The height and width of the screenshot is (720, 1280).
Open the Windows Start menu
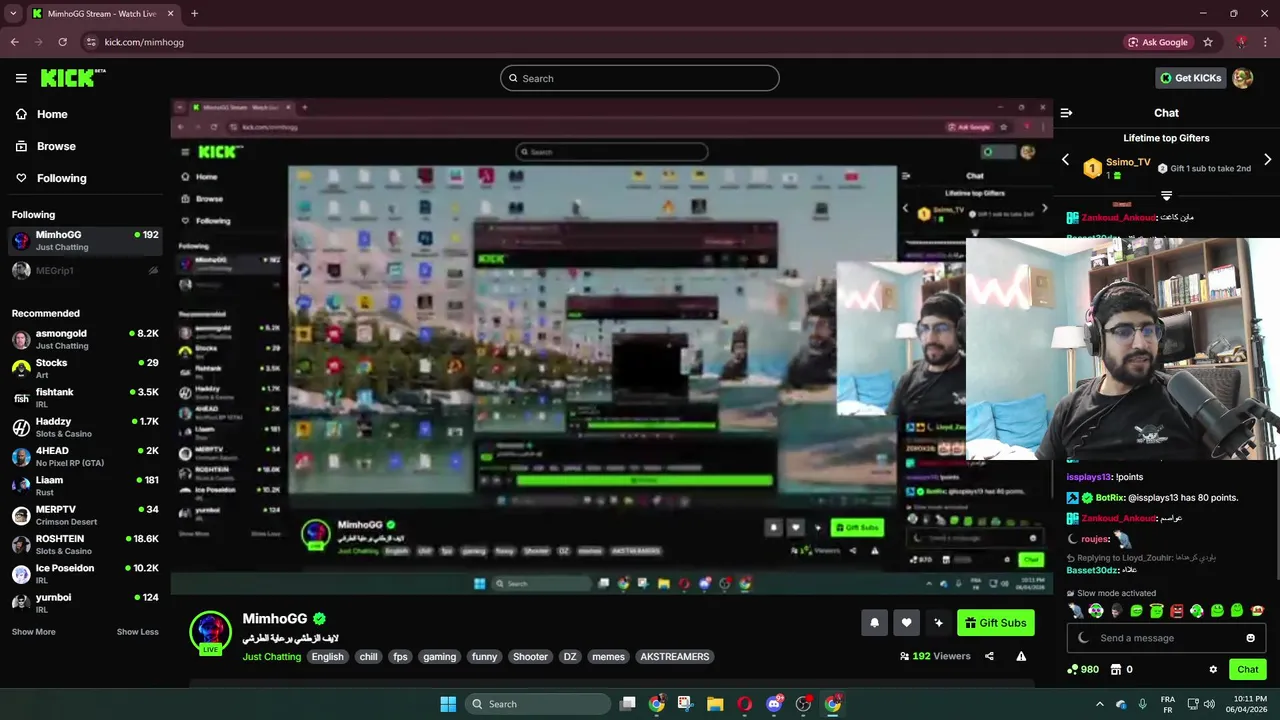click(448, 704)
